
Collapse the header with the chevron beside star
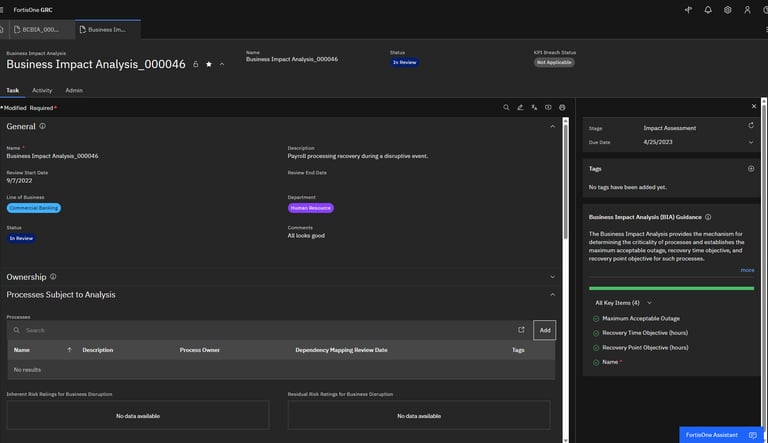pyautogui.click(x=222, y=64)
